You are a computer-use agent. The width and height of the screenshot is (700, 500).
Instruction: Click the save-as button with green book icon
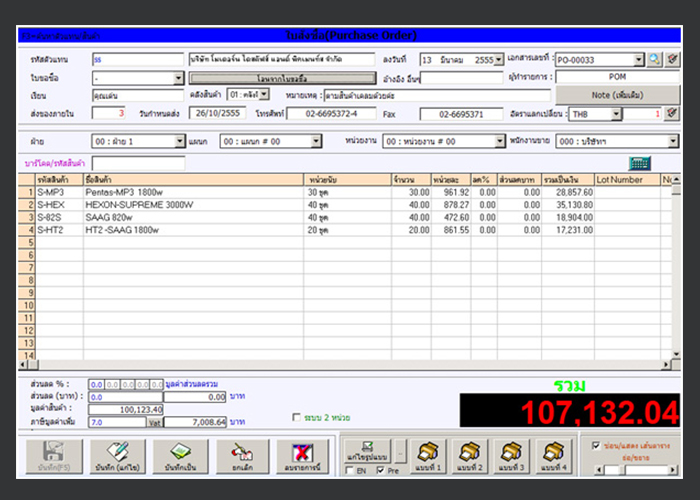click(x=180, y=456)
